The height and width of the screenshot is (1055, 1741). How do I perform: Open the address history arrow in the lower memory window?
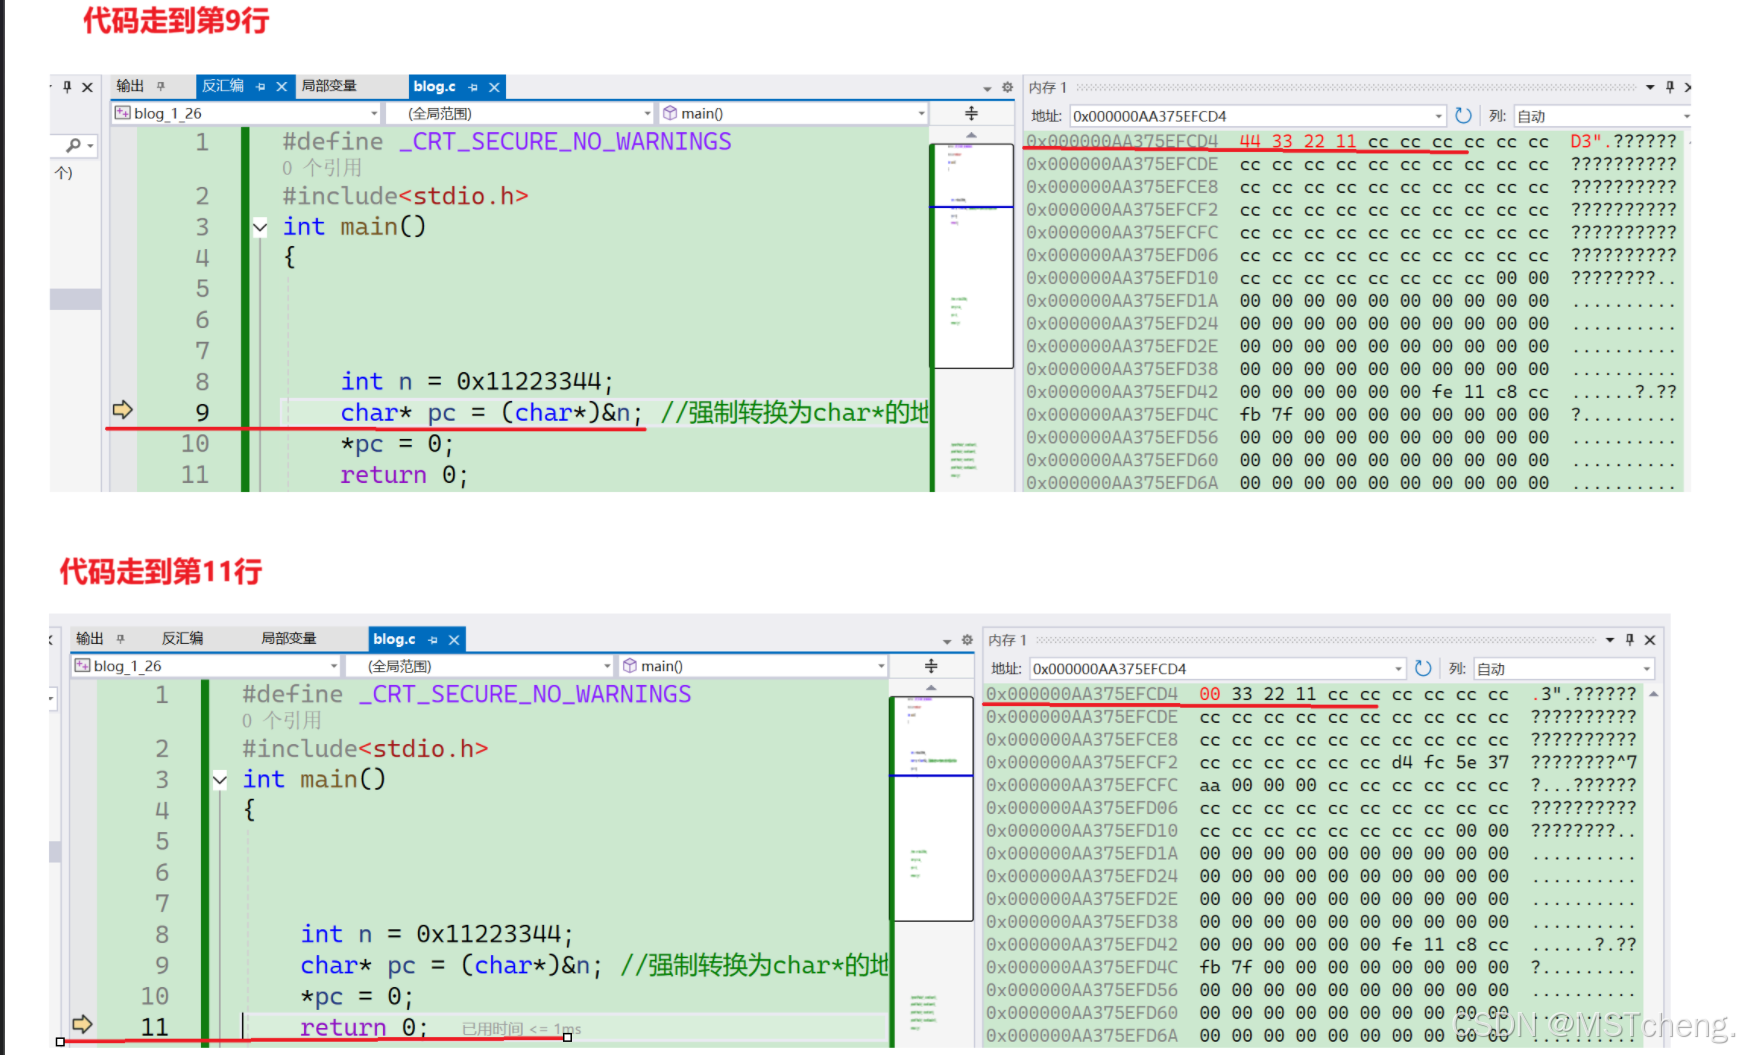tap(1399, 668)
